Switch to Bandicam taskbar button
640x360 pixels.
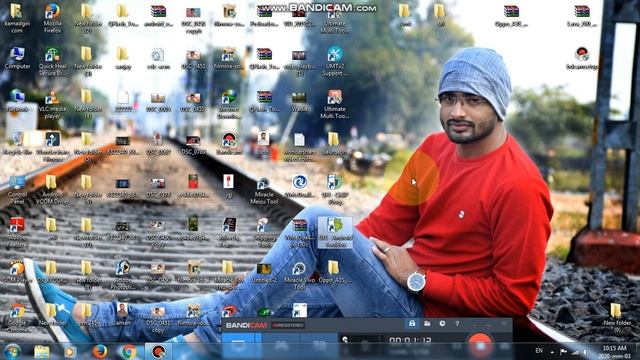pyautogui.click(x=158, y=351)
